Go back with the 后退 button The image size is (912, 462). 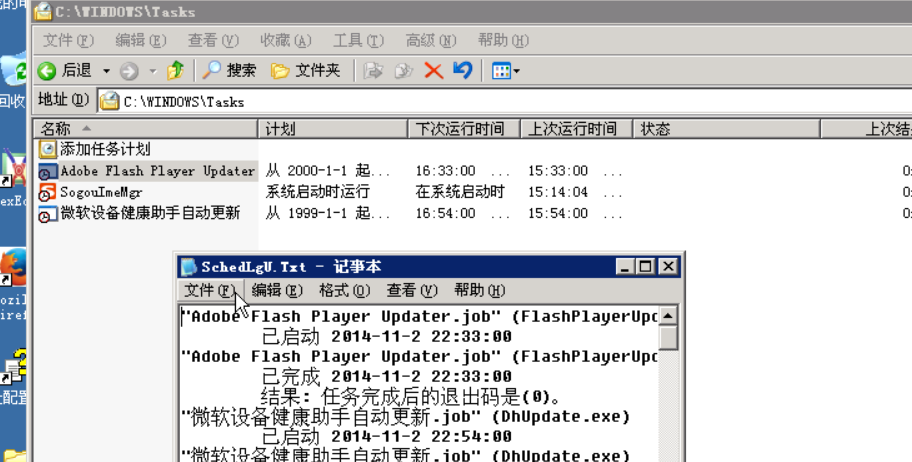65,71
